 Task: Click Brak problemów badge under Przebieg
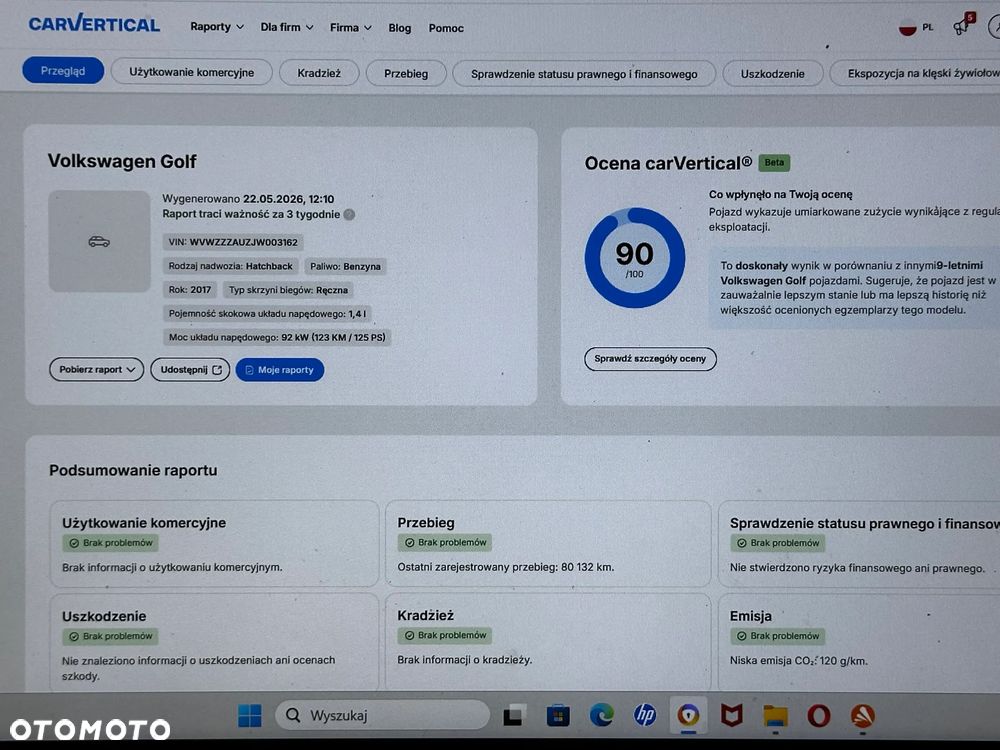pyautogui.click(x=445, y=543)
